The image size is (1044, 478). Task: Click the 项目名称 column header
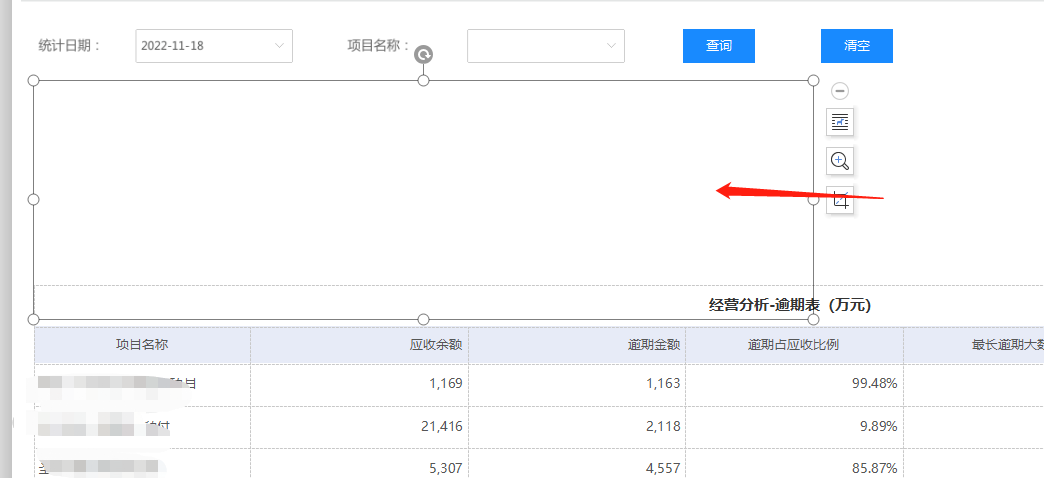(x=142, y=345)
